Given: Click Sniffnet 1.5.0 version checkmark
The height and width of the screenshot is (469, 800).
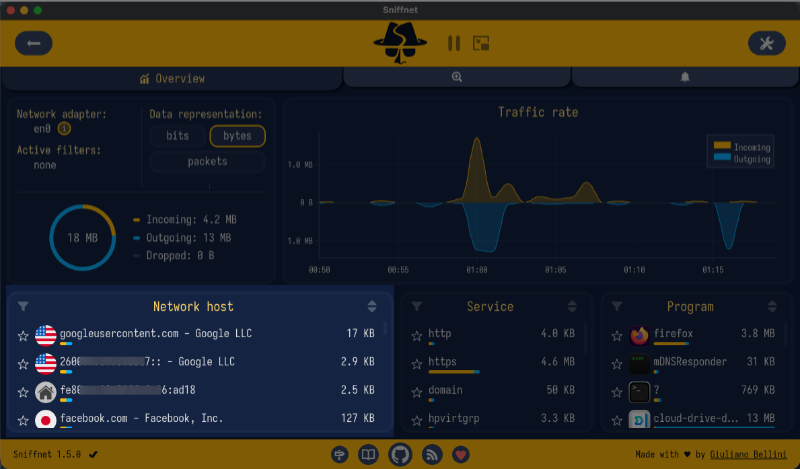Looking at the screenshot, I should [93, 454].
